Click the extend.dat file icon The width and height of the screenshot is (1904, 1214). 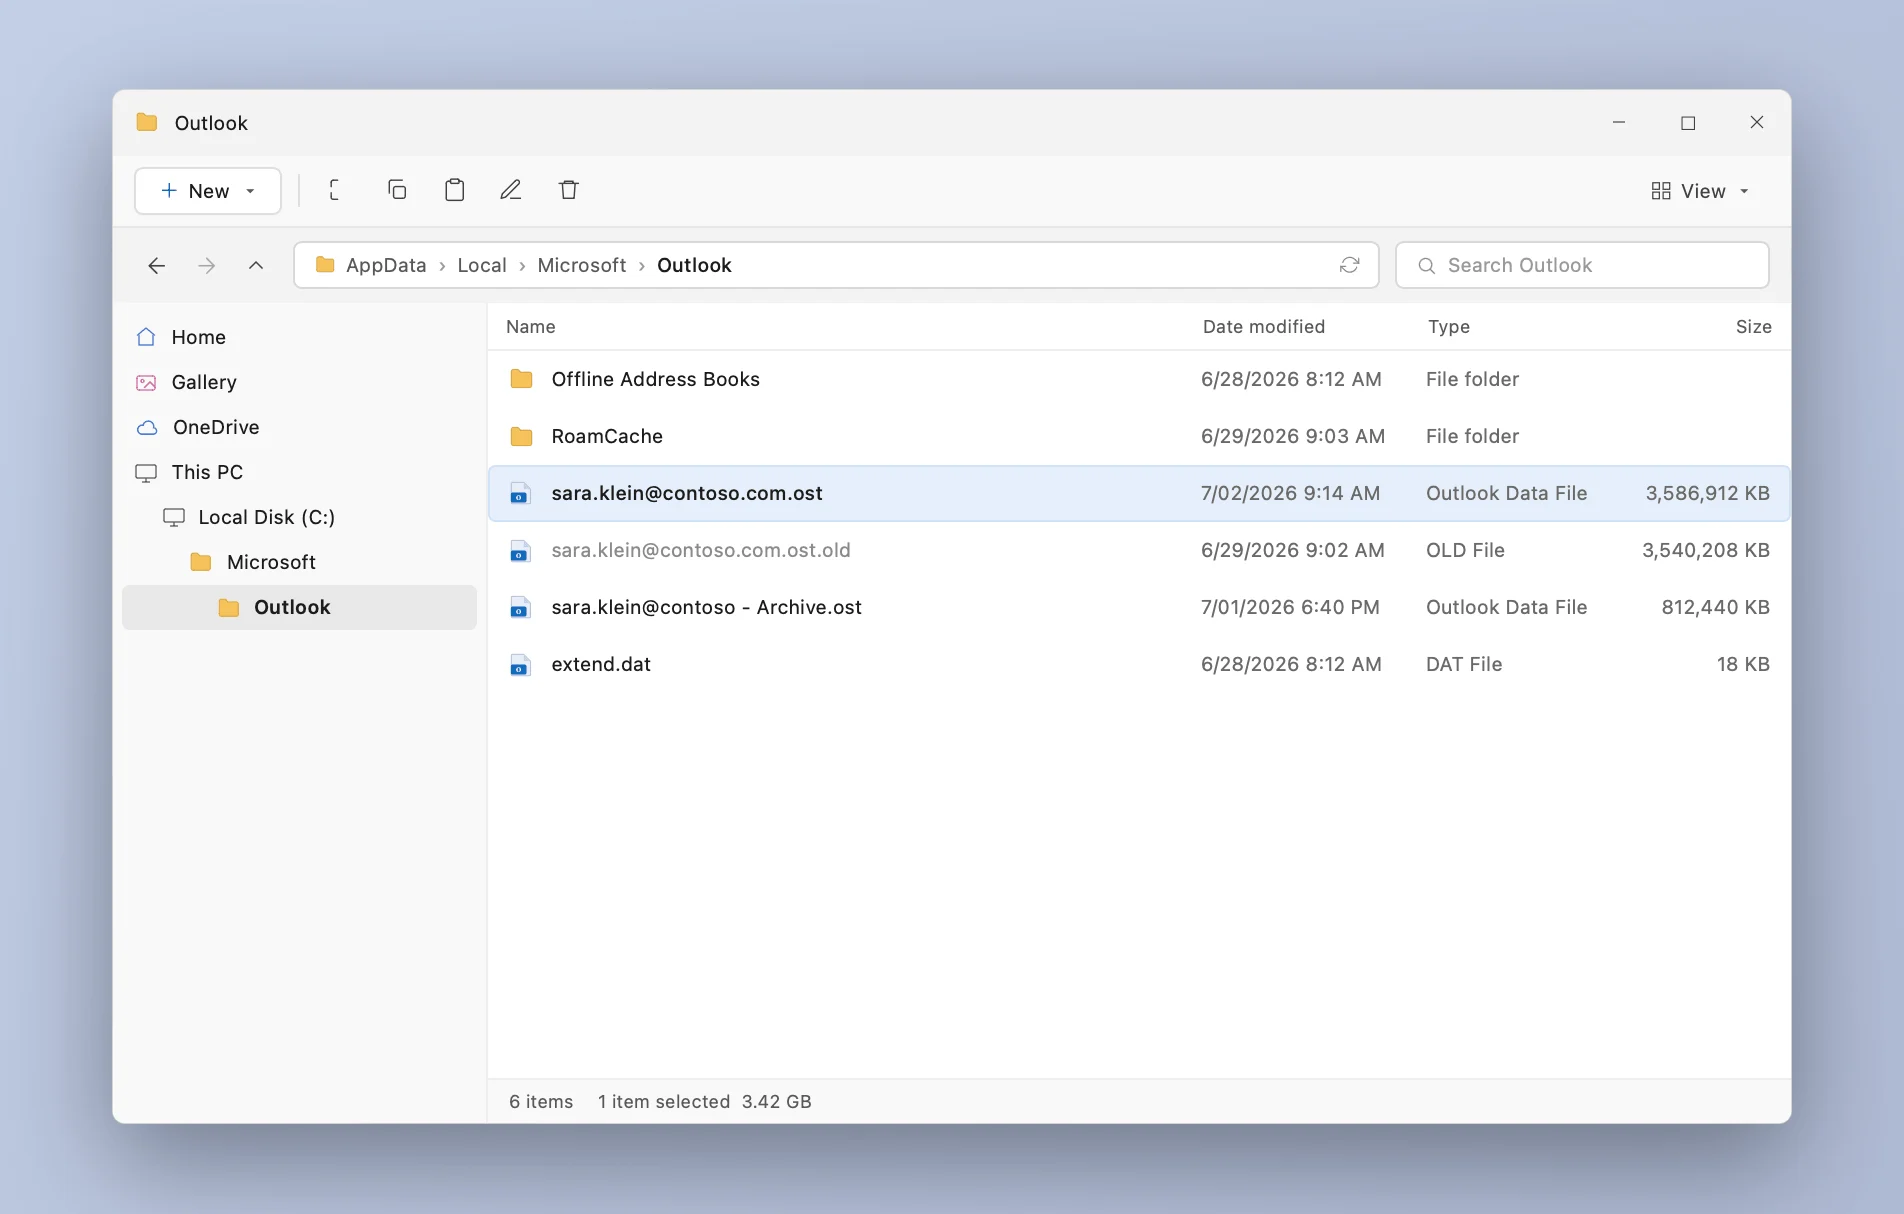point(520,664)
